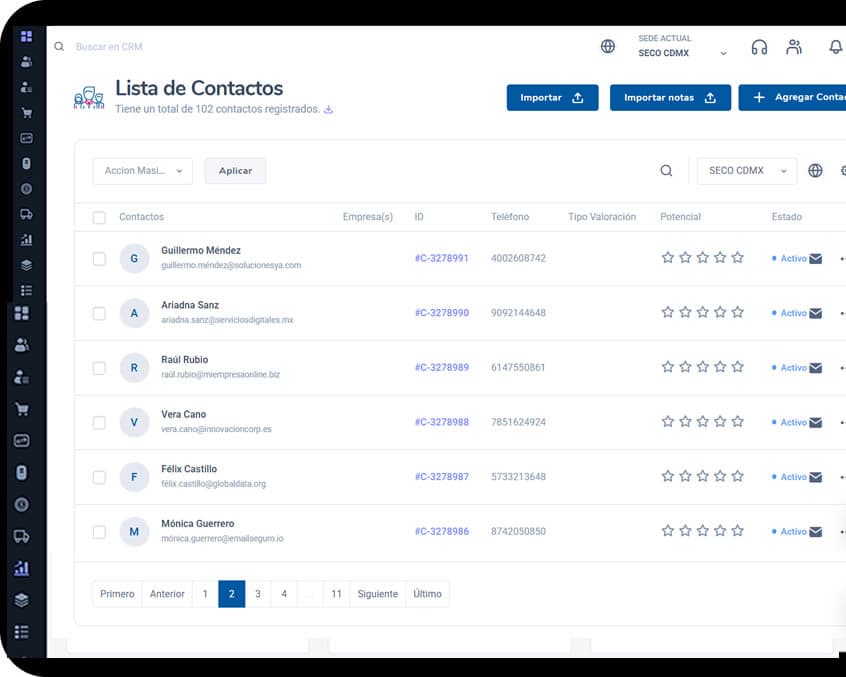Screen dimensions: 846x677
Task: Click the headset support icon
Action: (759, 47)
